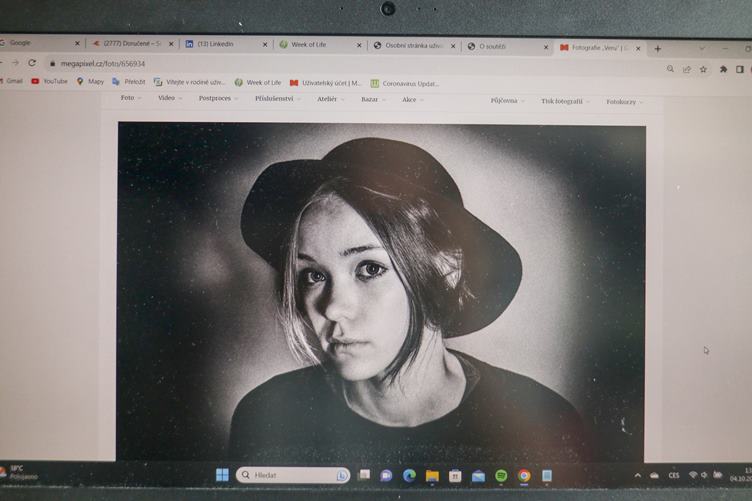Open the Windows Start menu
The image size is (752, 501).
point(222,475)
